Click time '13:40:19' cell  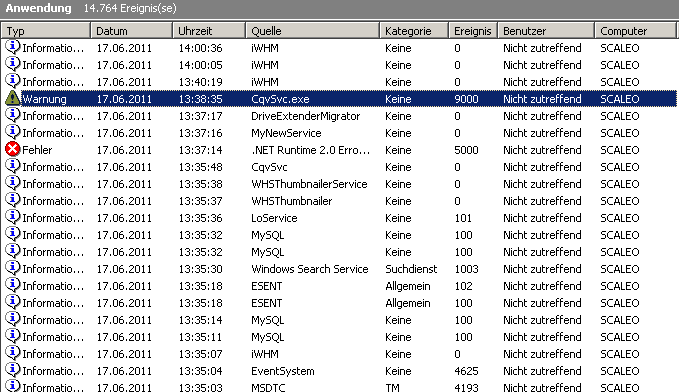200,82
